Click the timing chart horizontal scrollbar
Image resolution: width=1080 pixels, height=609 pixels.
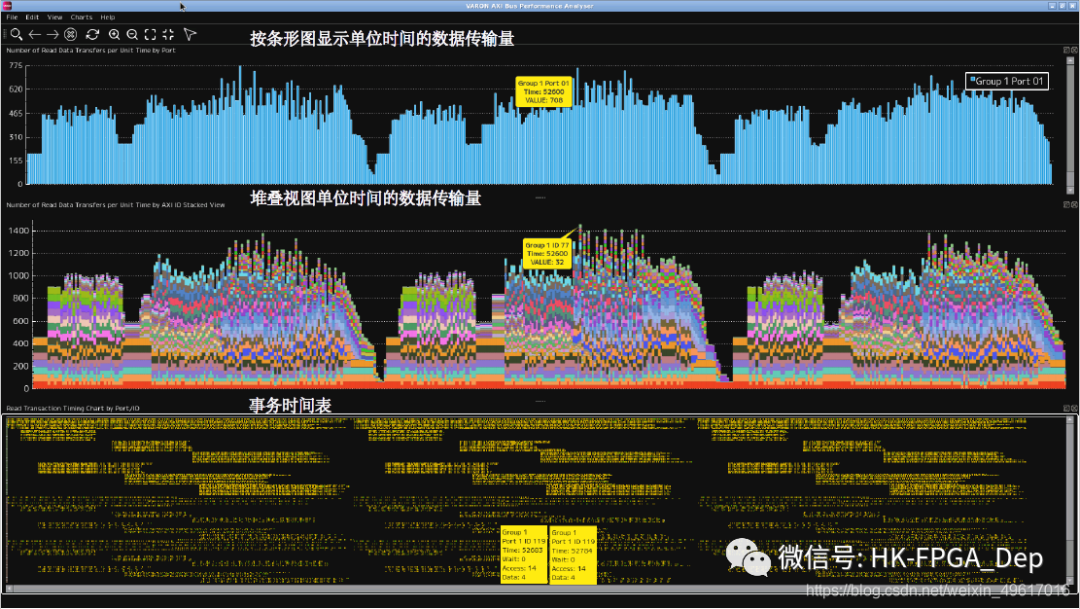point(536,589)
